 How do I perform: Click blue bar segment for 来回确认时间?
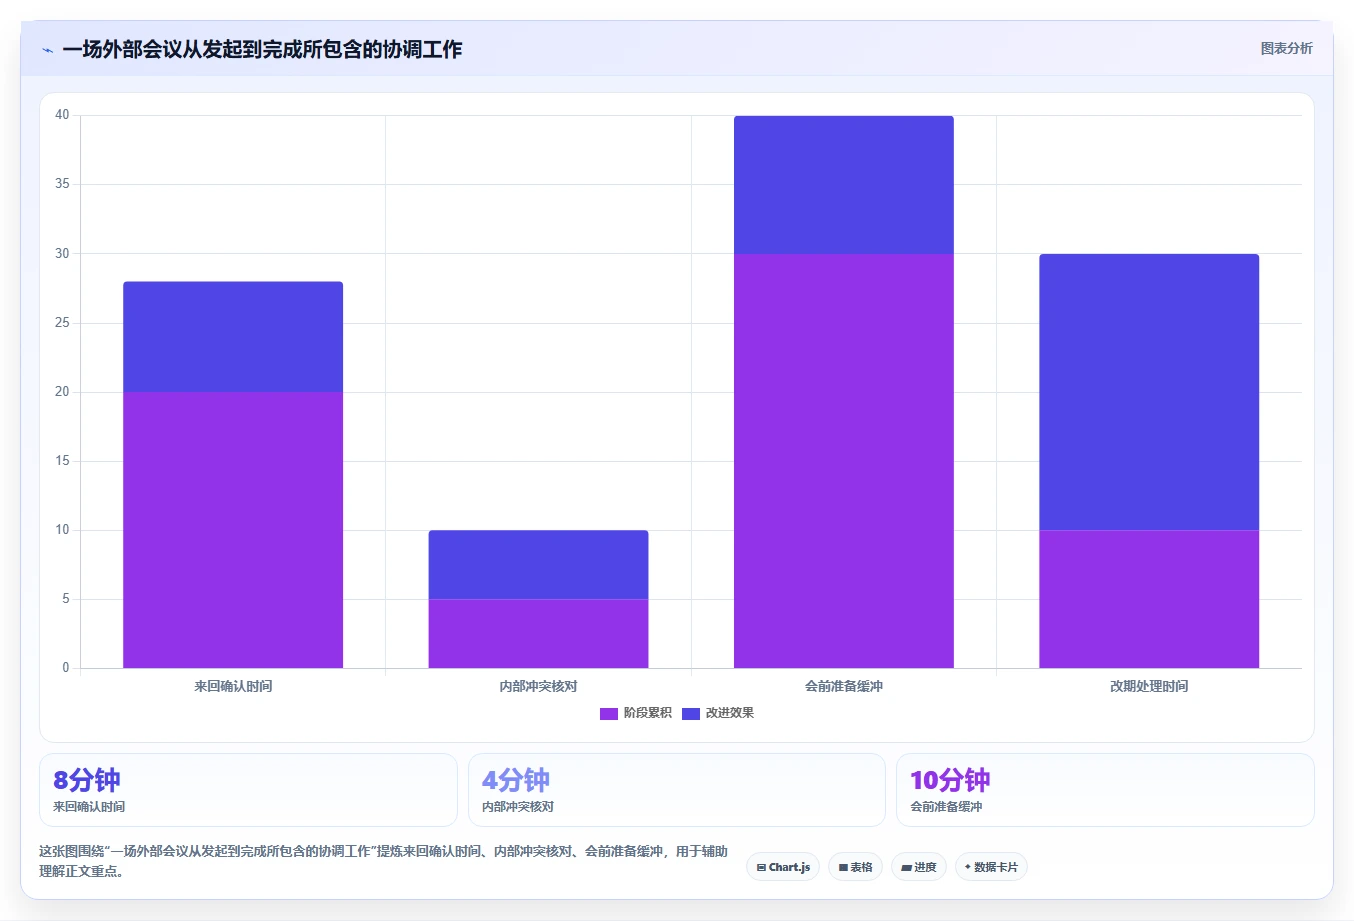(x=233, y=337)
